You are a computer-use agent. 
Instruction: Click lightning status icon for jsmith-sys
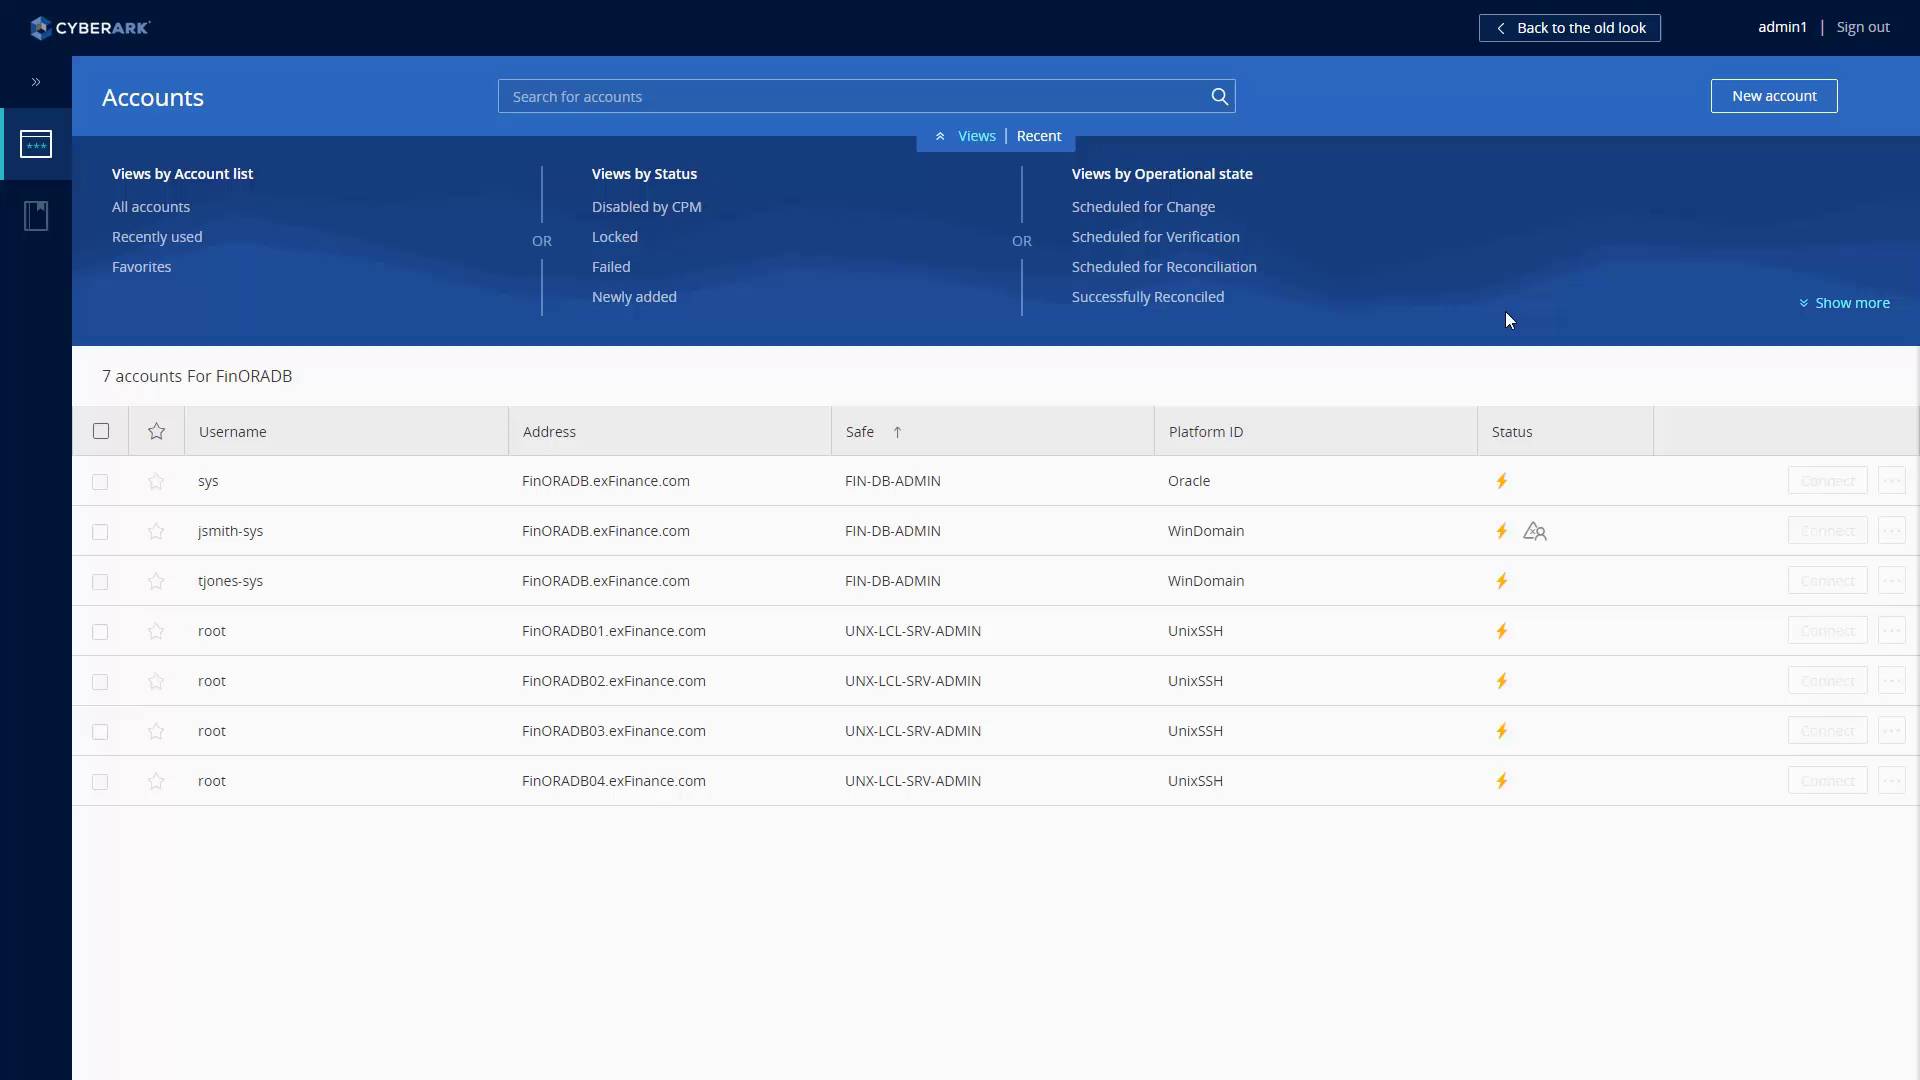click(1501, 531)
